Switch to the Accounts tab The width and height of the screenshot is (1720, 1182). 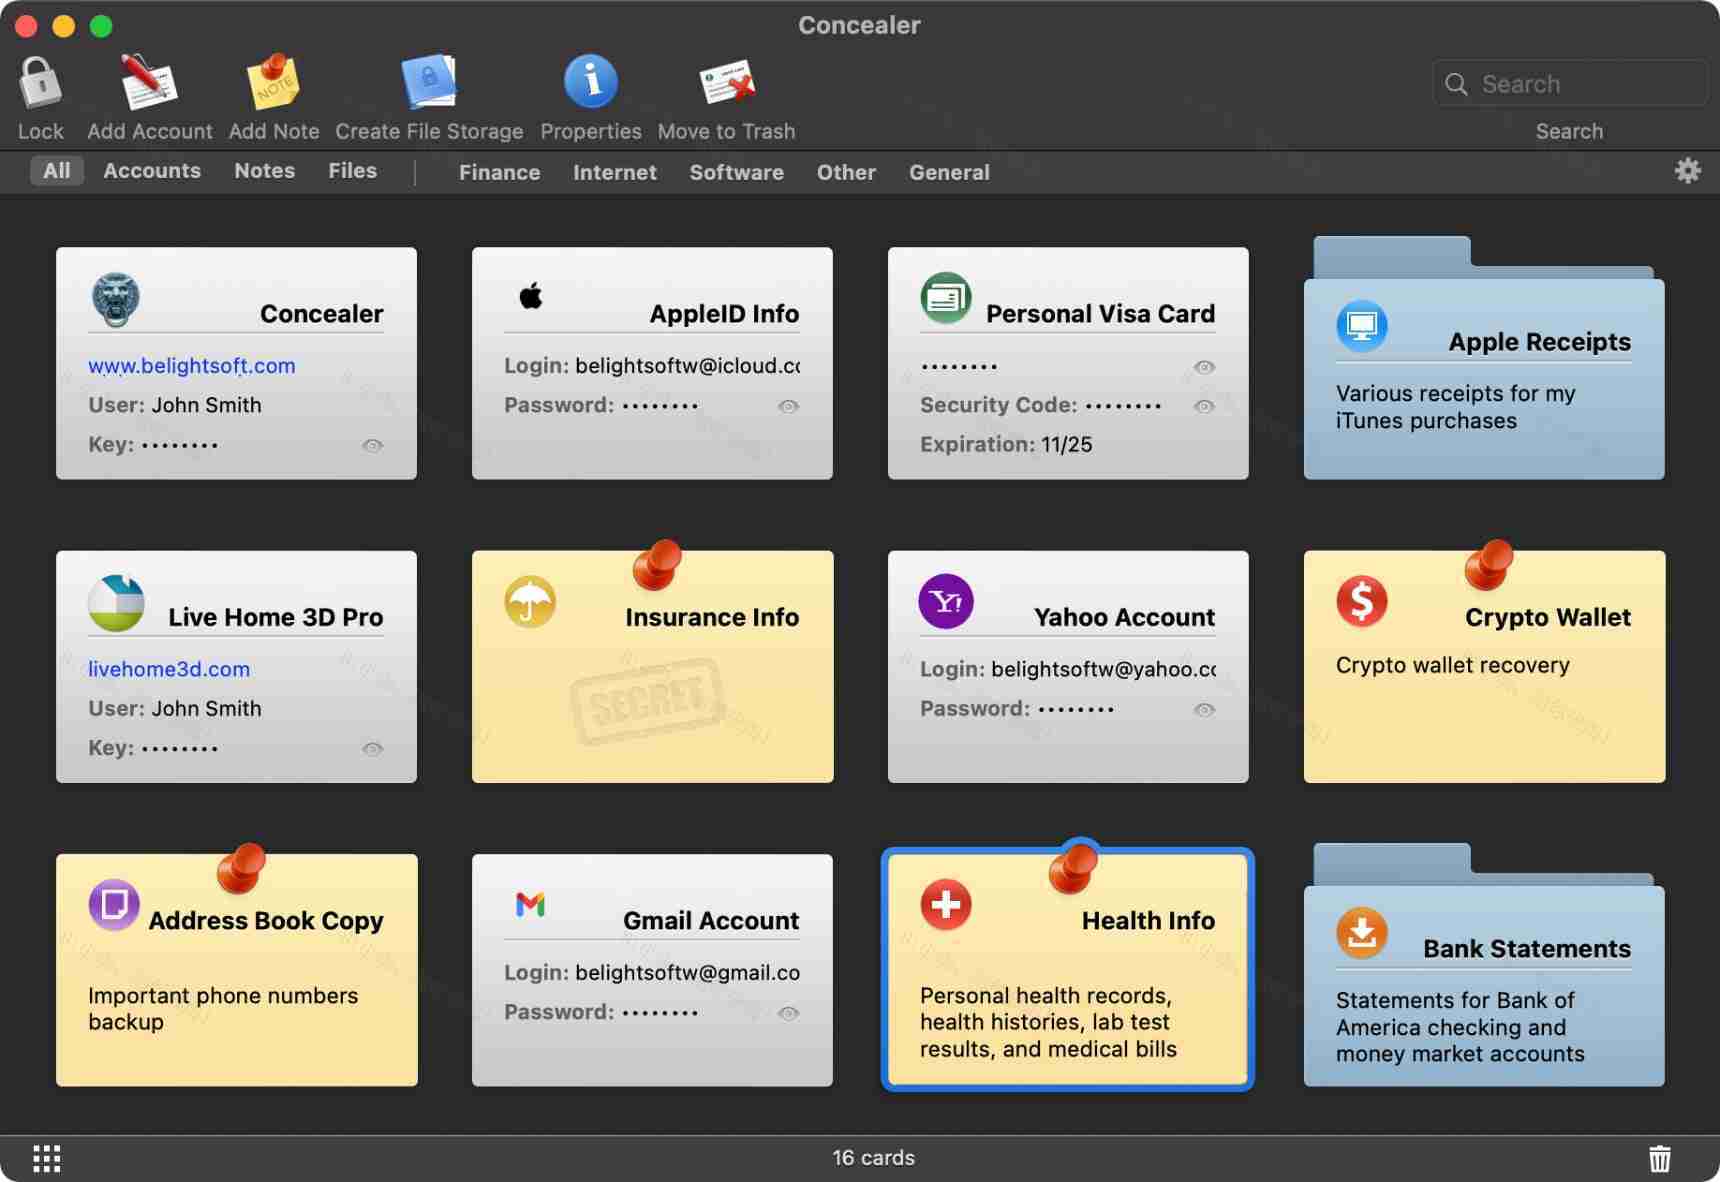coord(151,170)
